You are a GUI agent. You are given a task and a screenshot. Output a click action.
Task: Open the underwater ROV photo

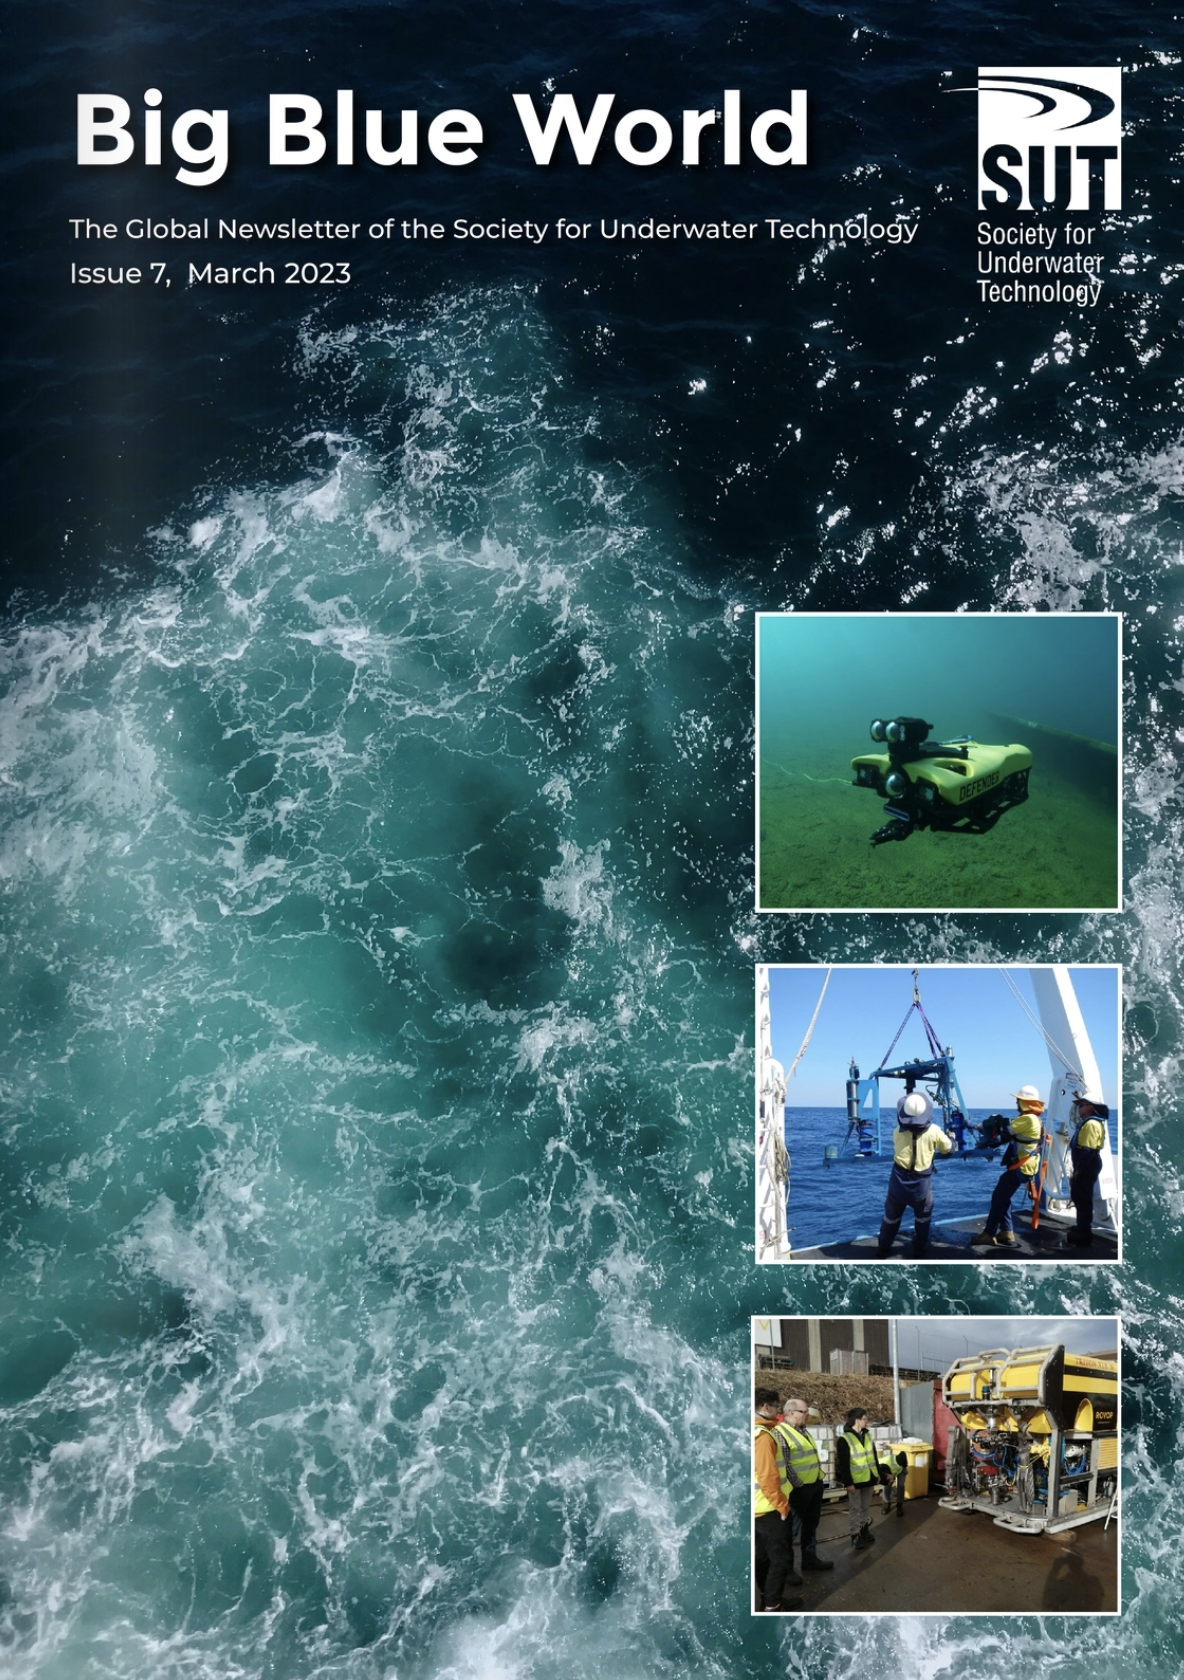[937, 761]
